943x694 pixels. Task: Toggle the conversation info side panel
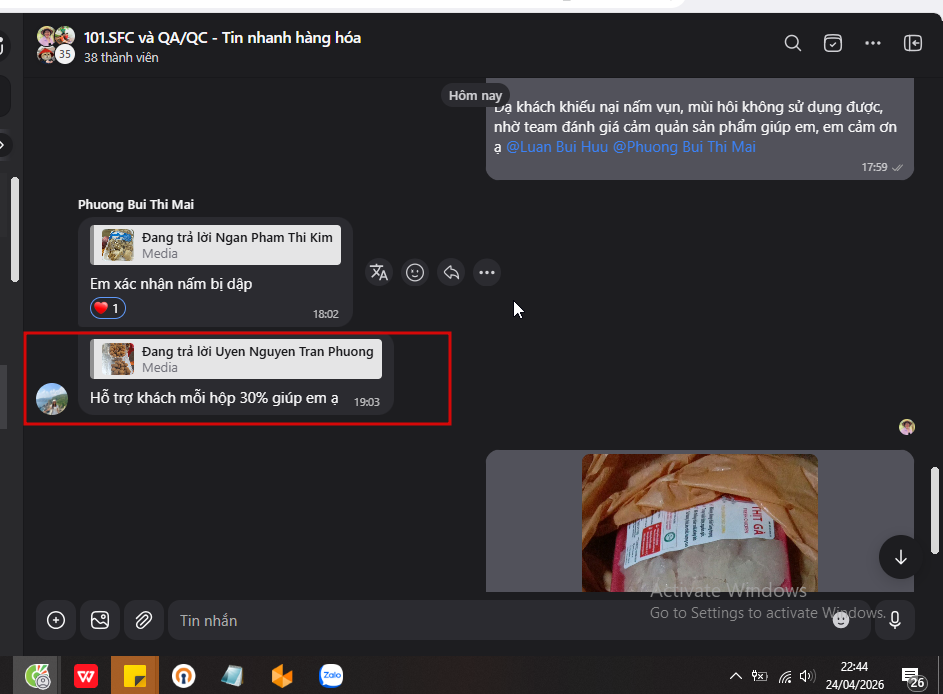point(912,43)
